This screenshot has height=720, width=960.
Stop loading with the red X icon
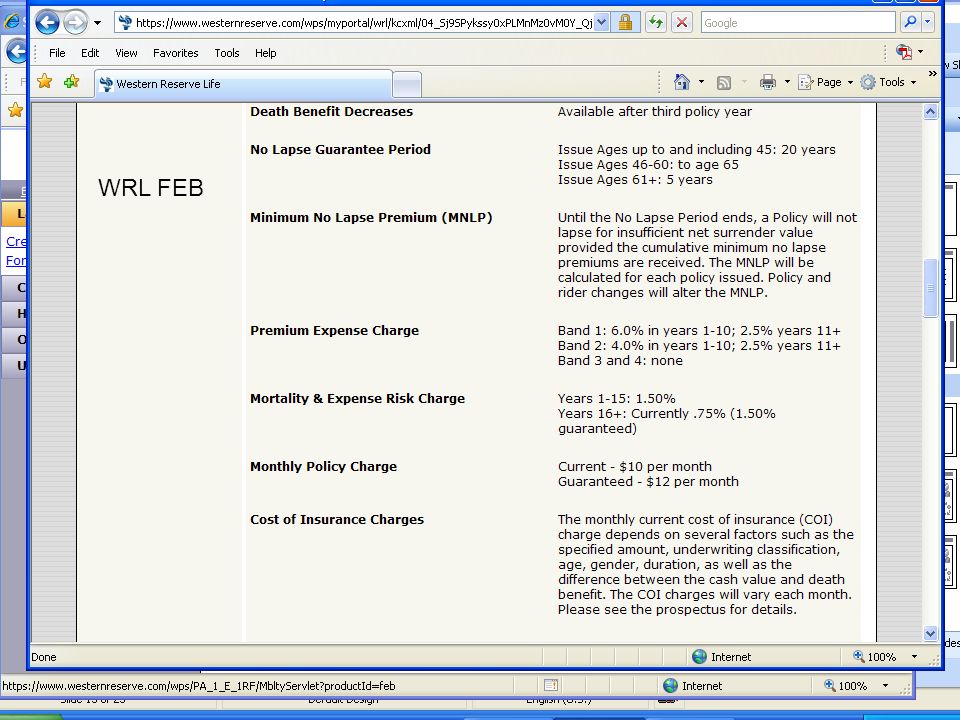coord(681,23)
